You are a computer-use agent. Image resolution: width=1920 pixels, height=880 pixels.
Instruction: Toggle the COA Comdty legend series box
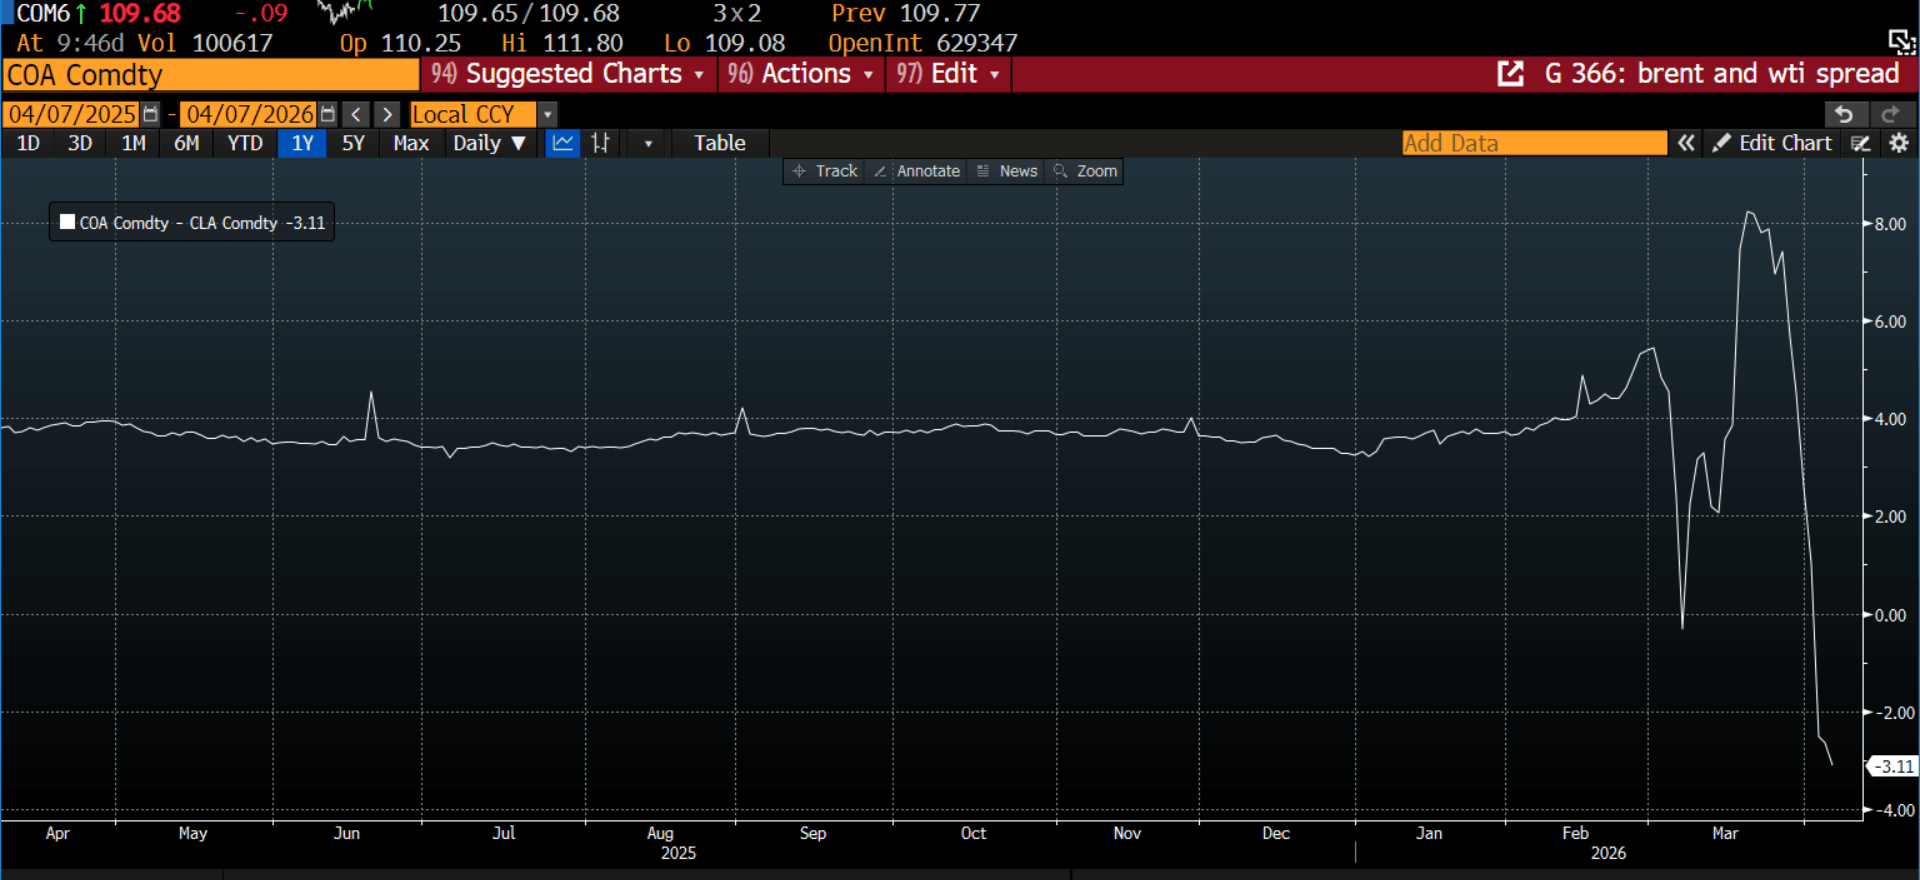coord(68,222)
